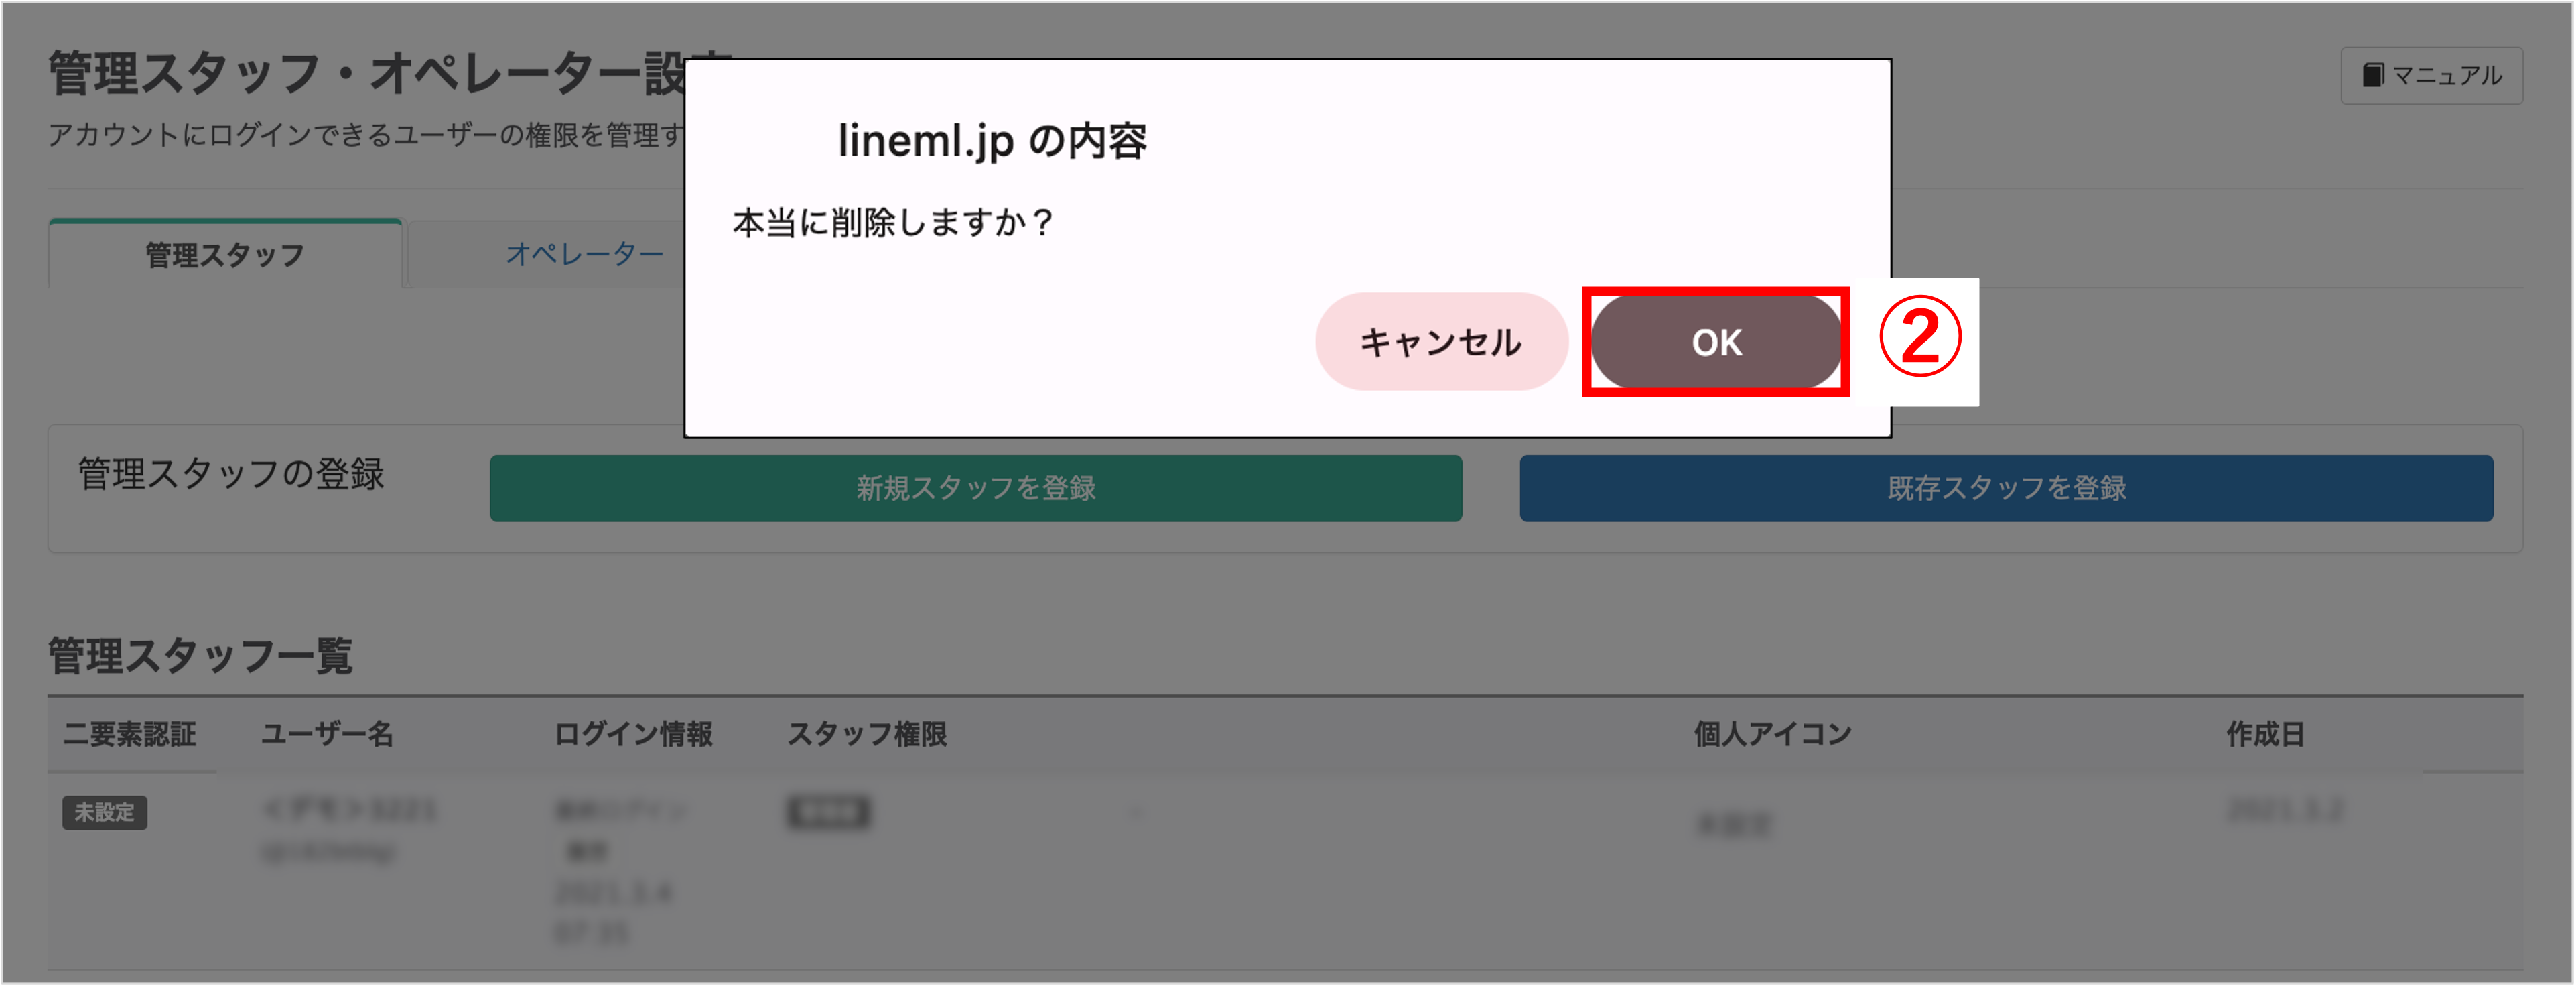This screenshot has width=2576, height=986.
Task: Click the 本当に削除しますか？ message text
Action: pos(893,222)
